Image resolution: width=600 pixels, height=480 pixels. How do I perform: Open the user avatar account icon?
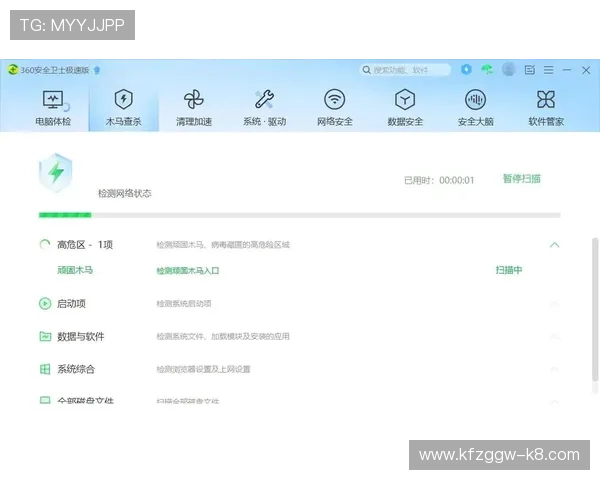509,69
